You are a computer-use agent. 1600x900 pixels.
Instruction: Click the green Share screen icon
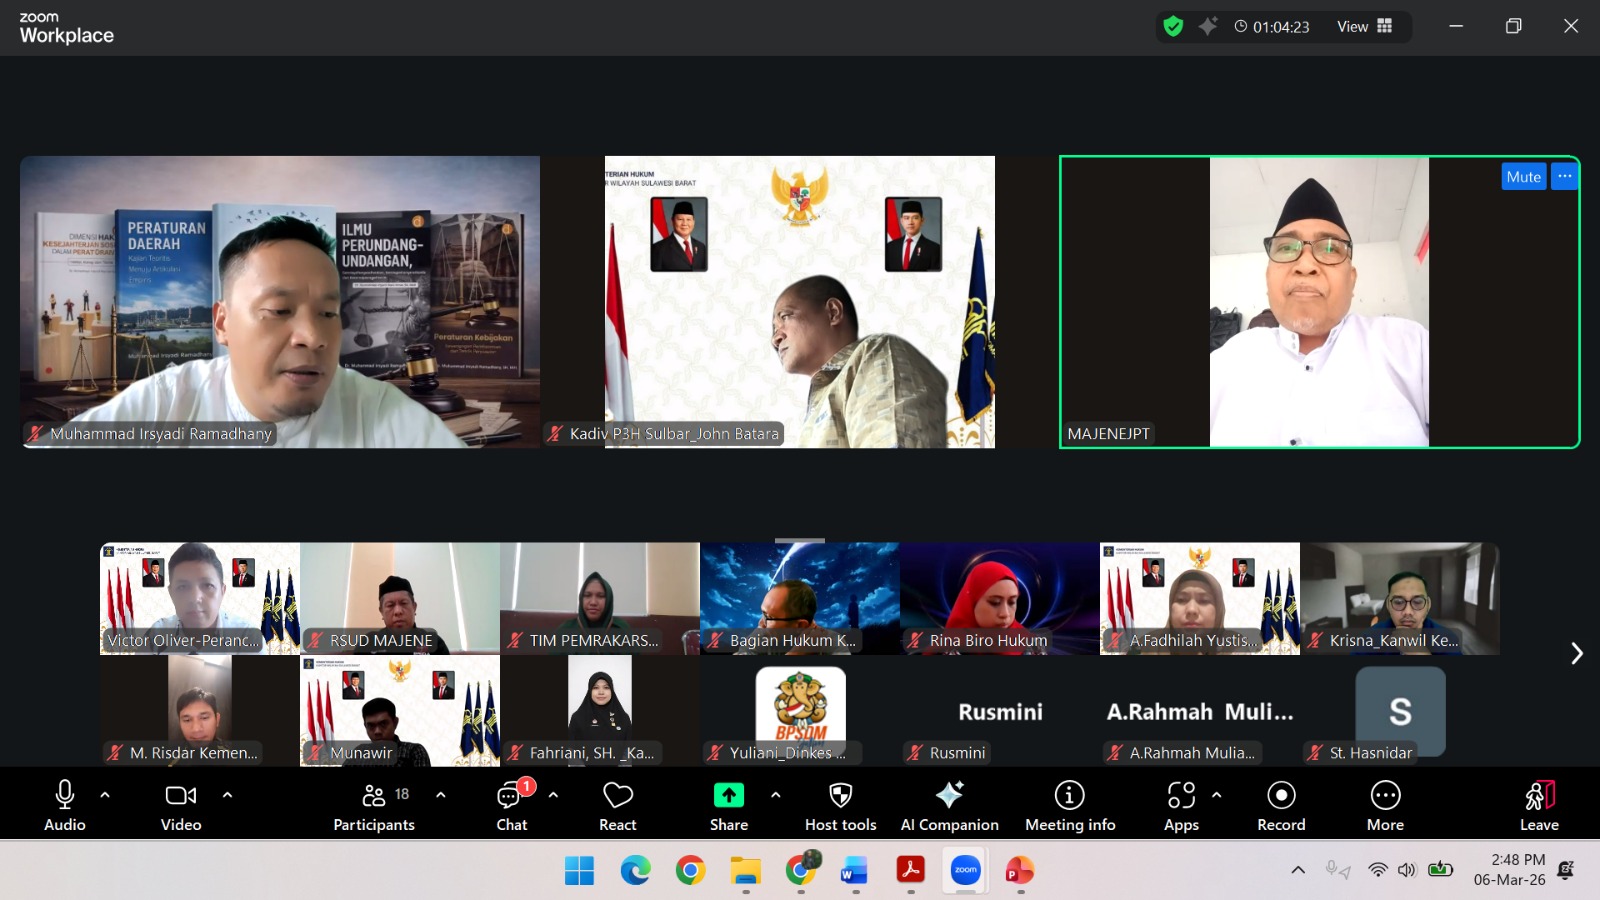(728, 795)
